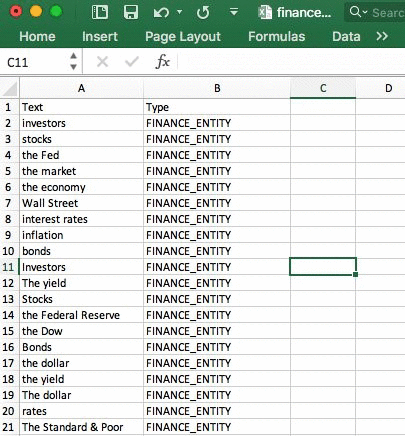Click the Redo circular arrow icon
Image resolution: width=405 pixels, height=436 pixels.
[203, 13]
